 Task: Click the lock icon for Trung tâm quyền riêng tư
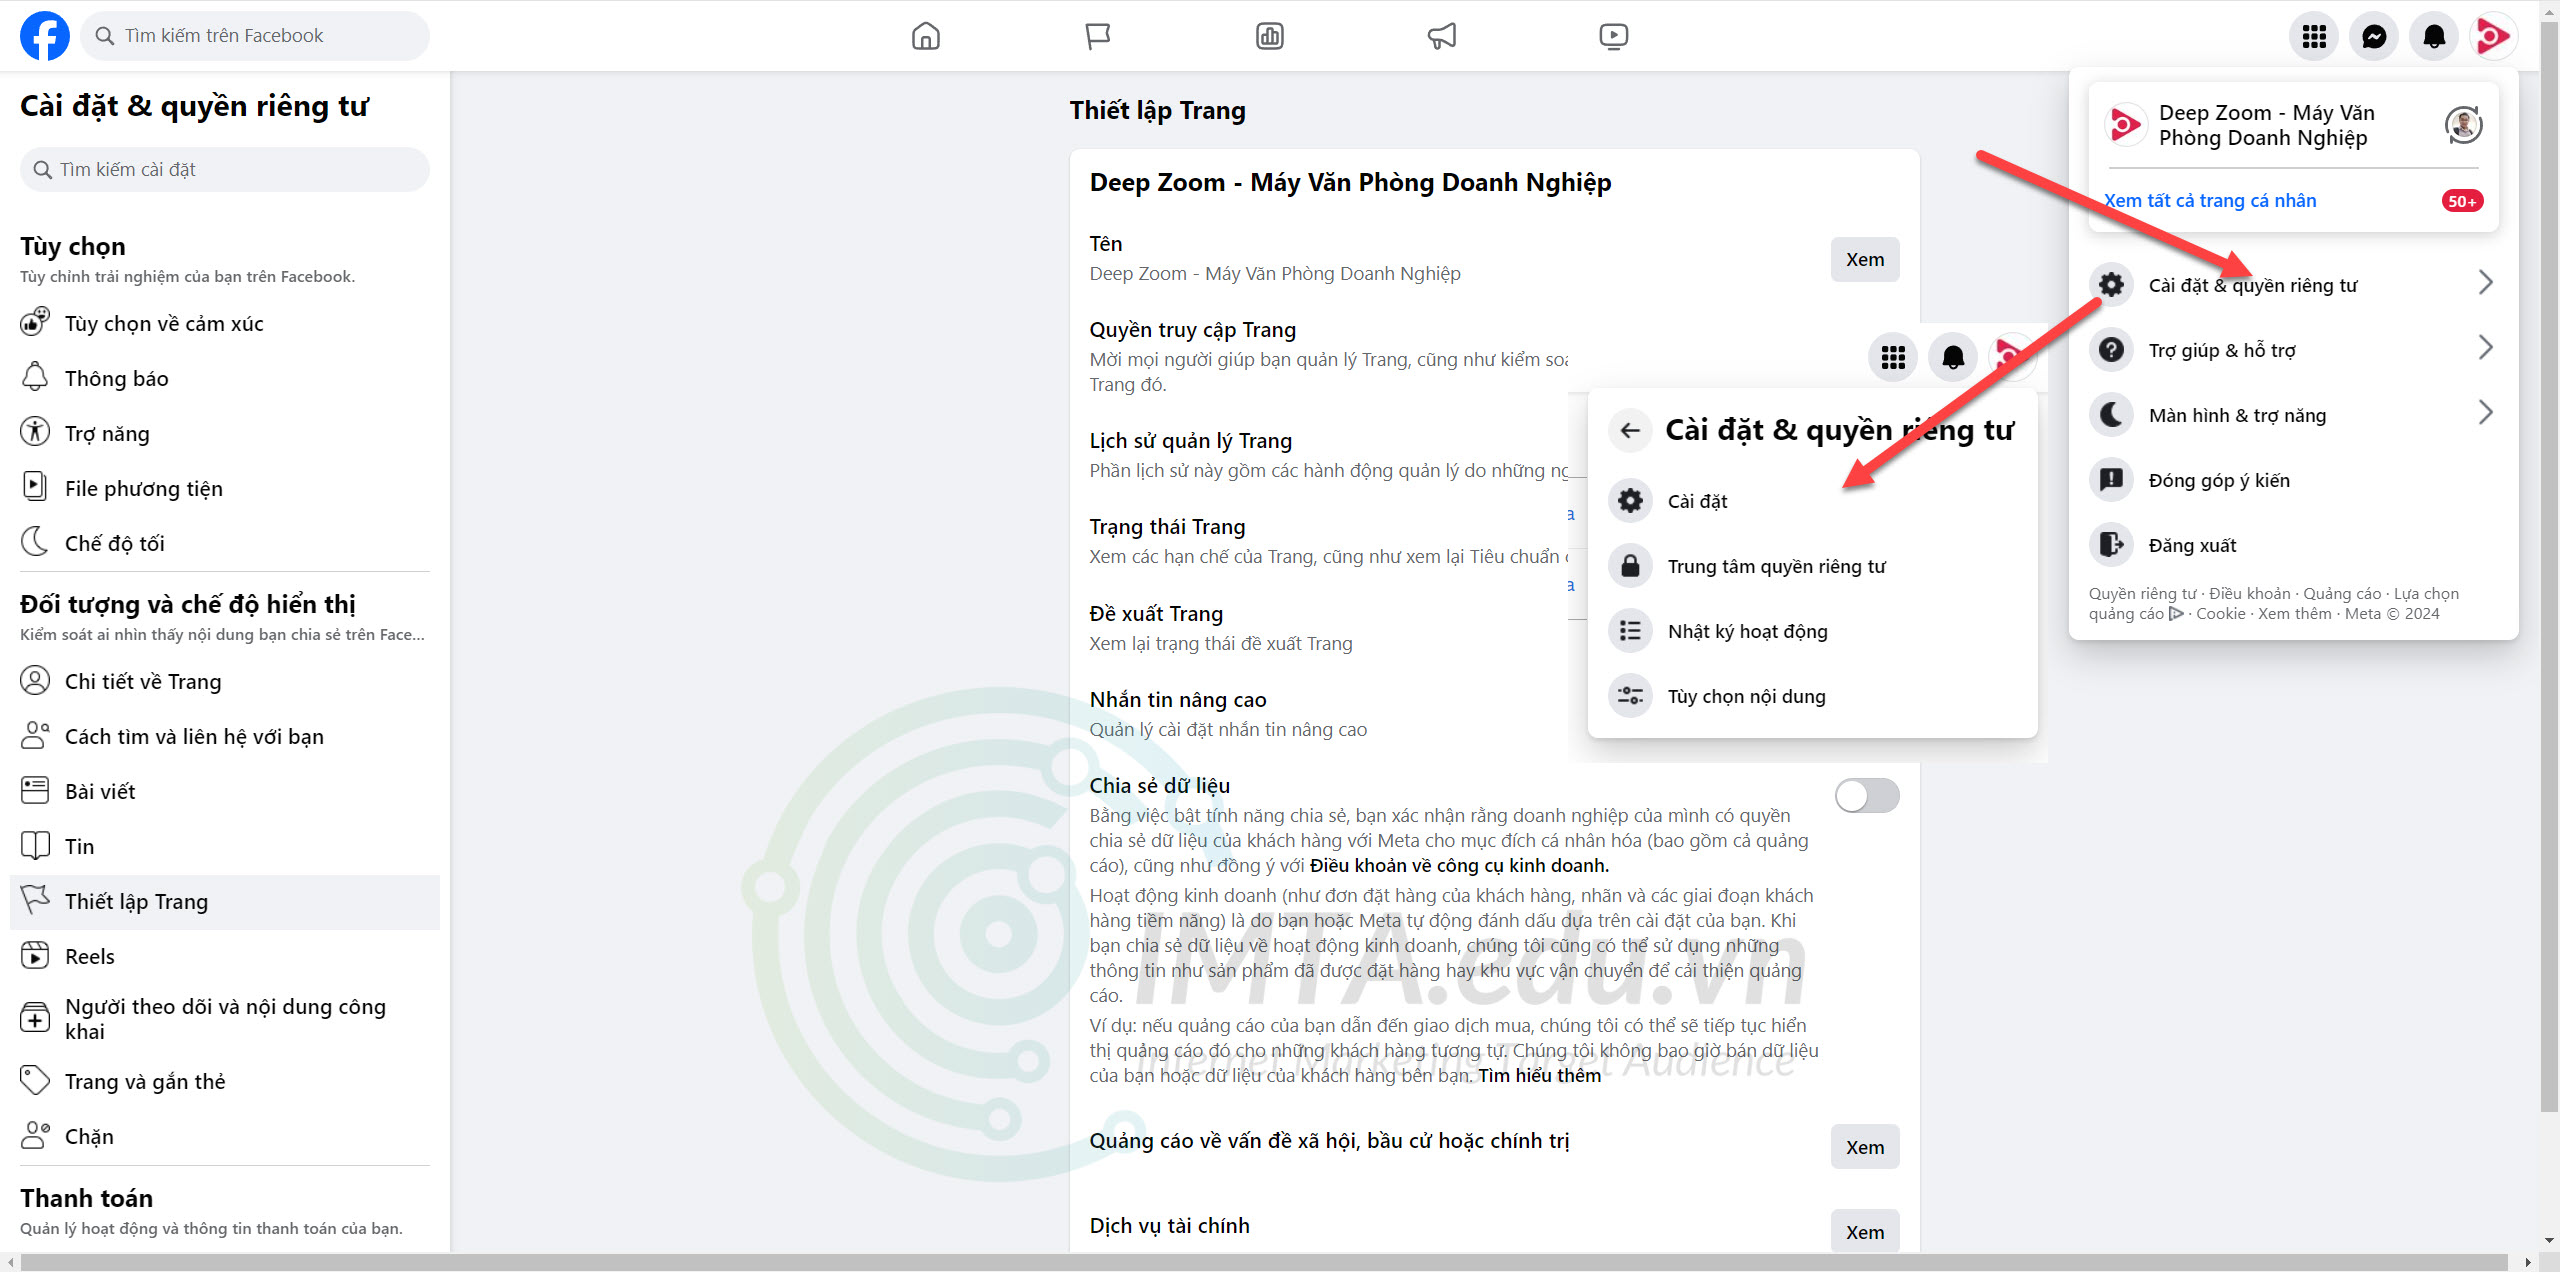[1630, 565]
